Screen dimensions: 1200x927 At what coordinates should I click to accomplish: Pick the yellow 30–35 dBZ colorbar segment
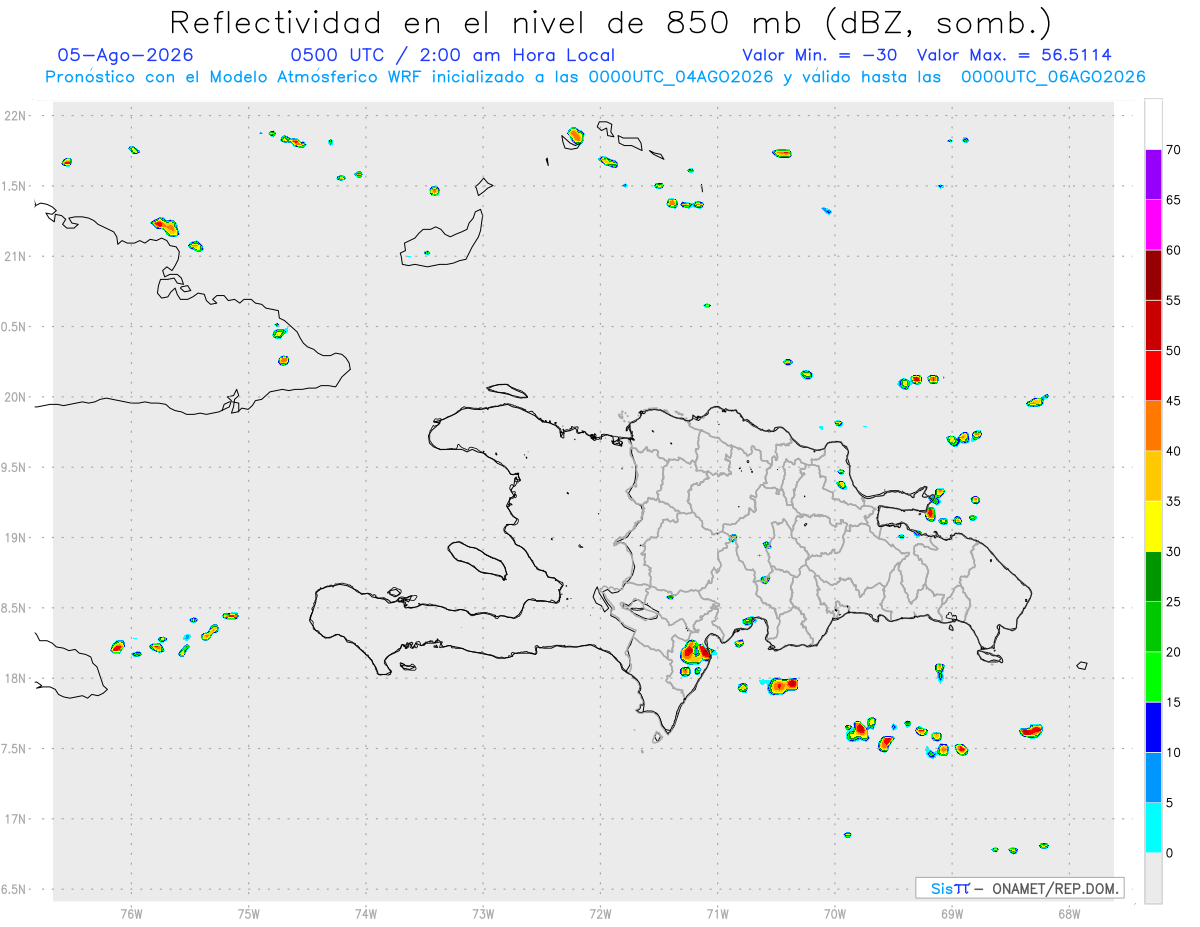[x=1153, y=526]
